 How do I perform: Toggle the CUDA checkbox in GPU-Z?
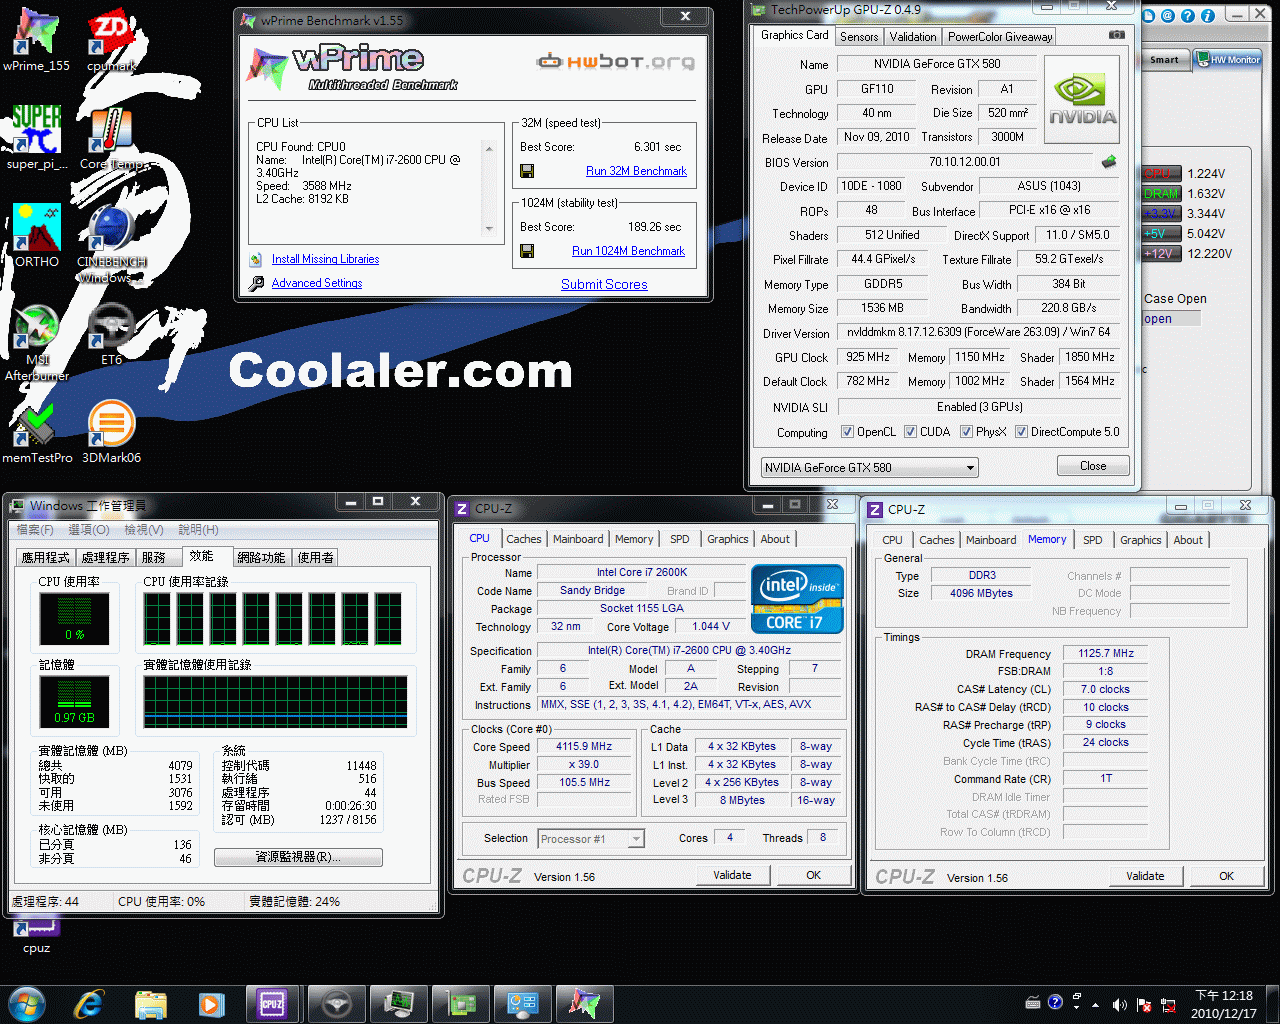[x=911, y=432]
